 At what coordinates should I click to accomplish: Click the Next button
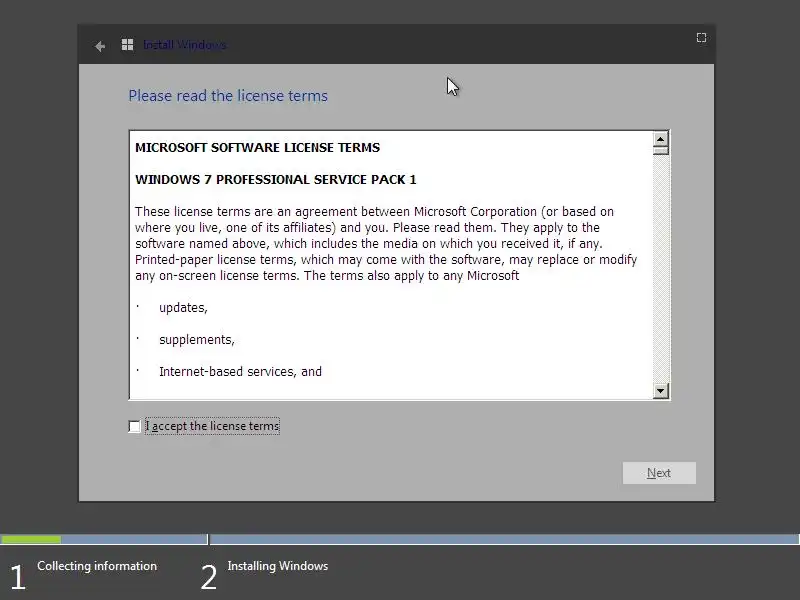coord(659,473)
